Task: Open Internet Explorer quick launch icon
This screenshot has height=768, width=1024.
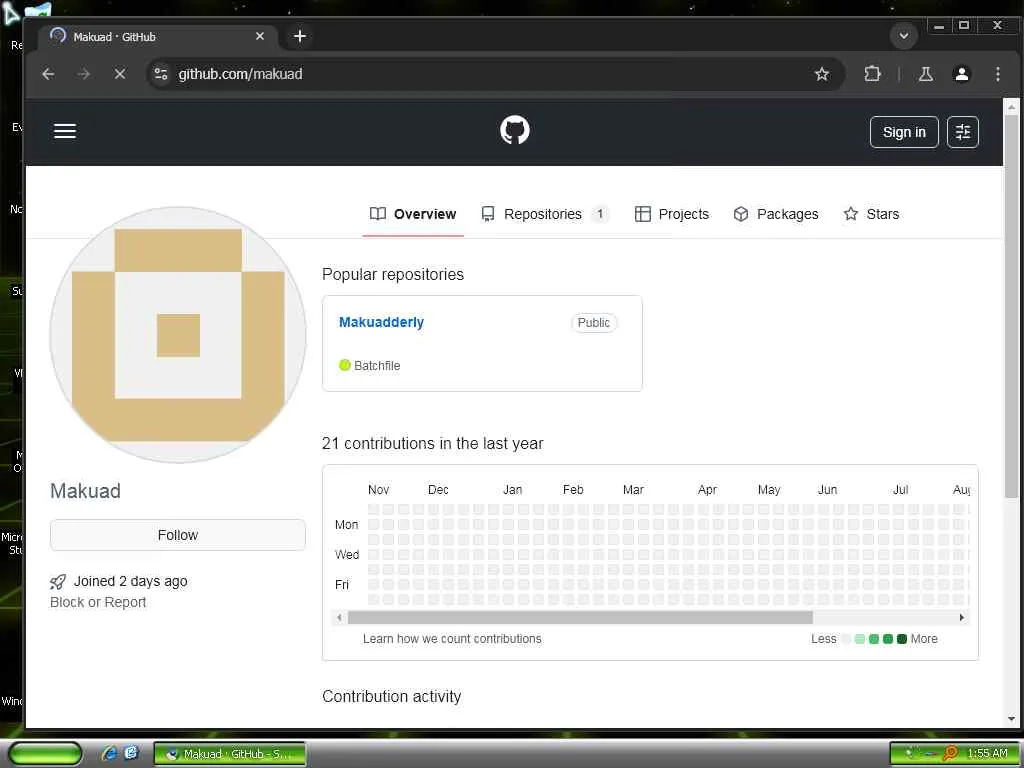Action: tap(109, 753)
